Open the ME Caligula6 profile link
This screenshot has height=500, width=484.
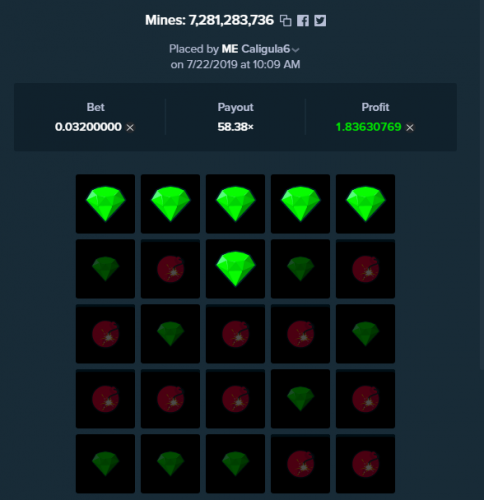[x=256, y=49]
